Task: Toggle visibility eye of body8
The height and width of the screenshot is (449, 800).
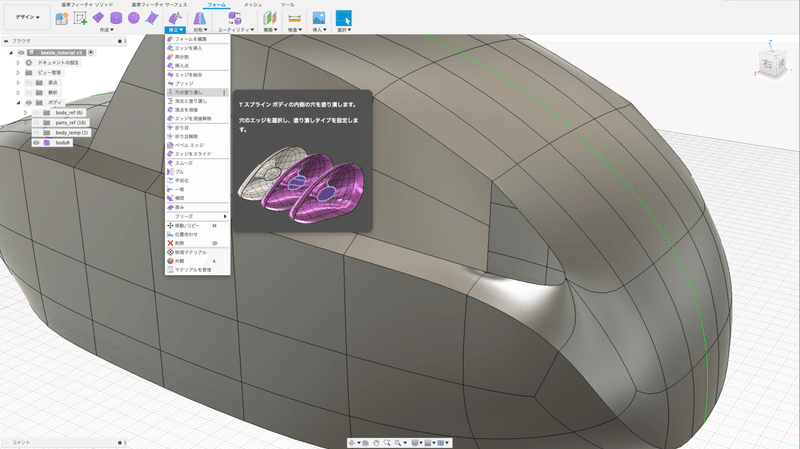Action: click(x=36, y=143)
